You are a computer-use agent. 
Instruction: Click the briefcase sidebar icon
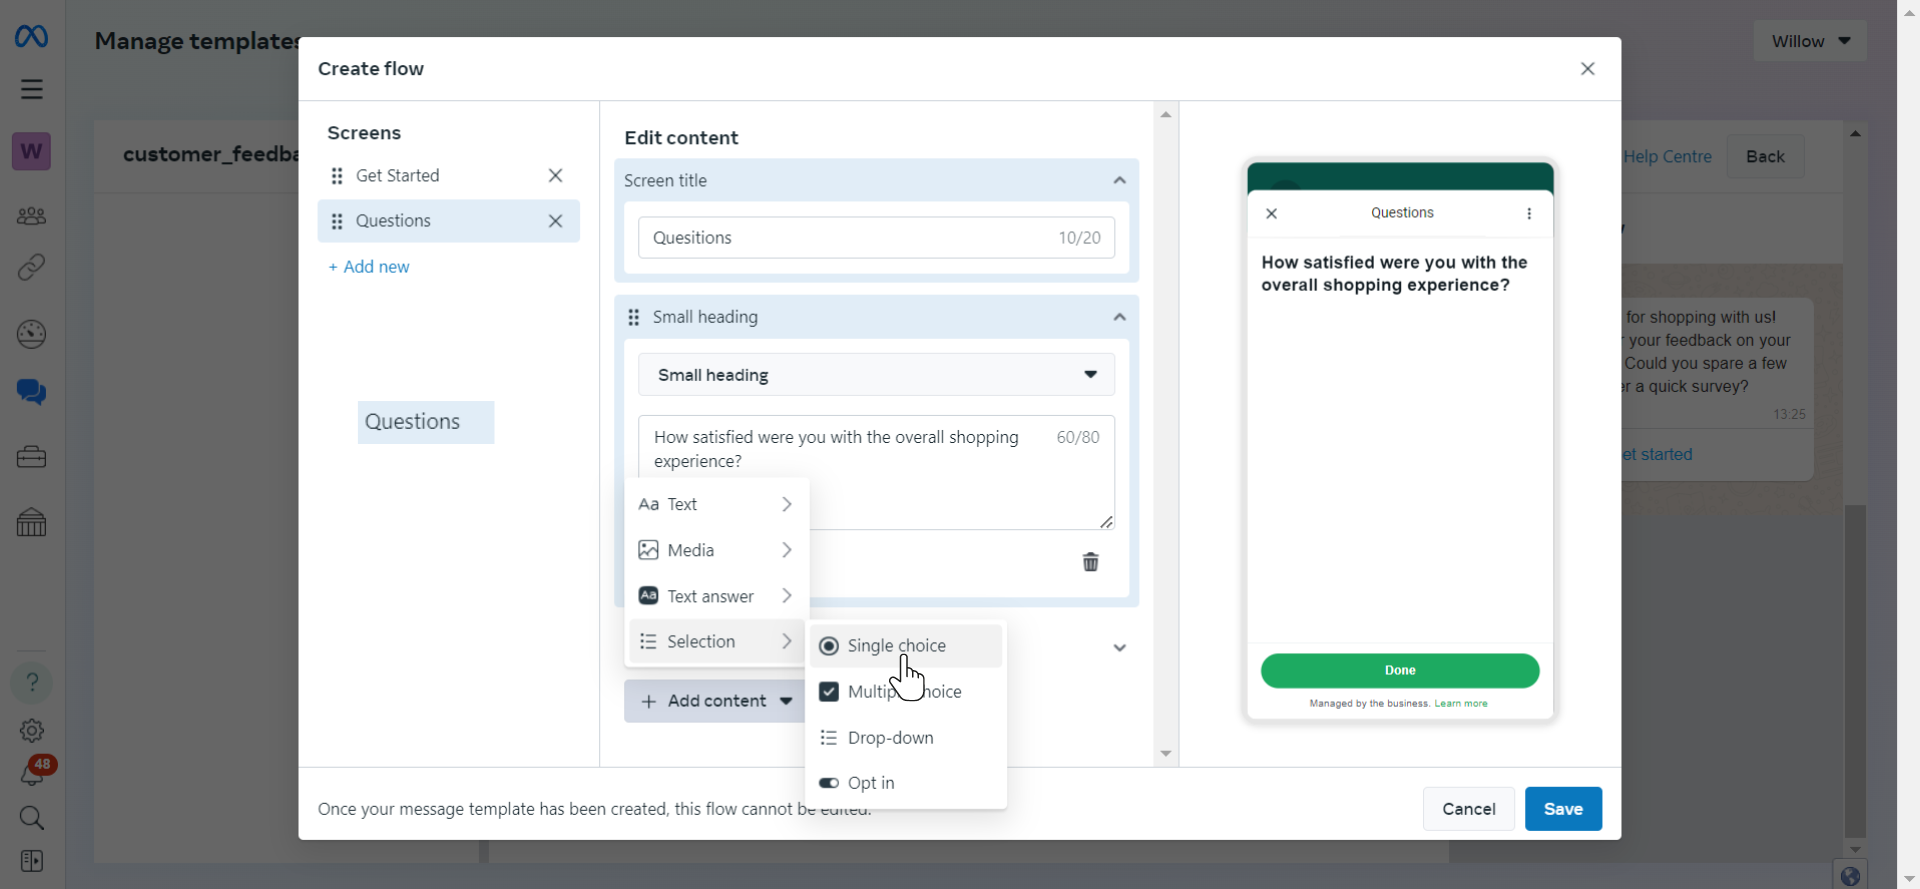pyautogui.click(x=31, y=457)
